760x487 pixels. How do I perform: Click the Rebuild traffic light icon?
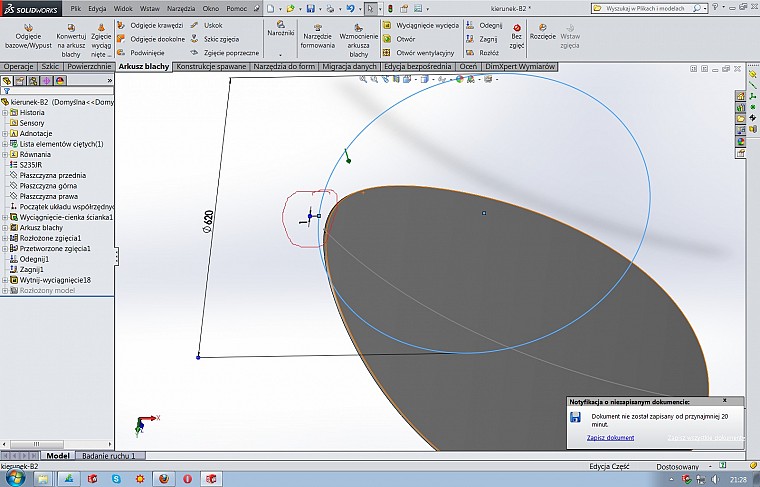click(x=391, y=9)
